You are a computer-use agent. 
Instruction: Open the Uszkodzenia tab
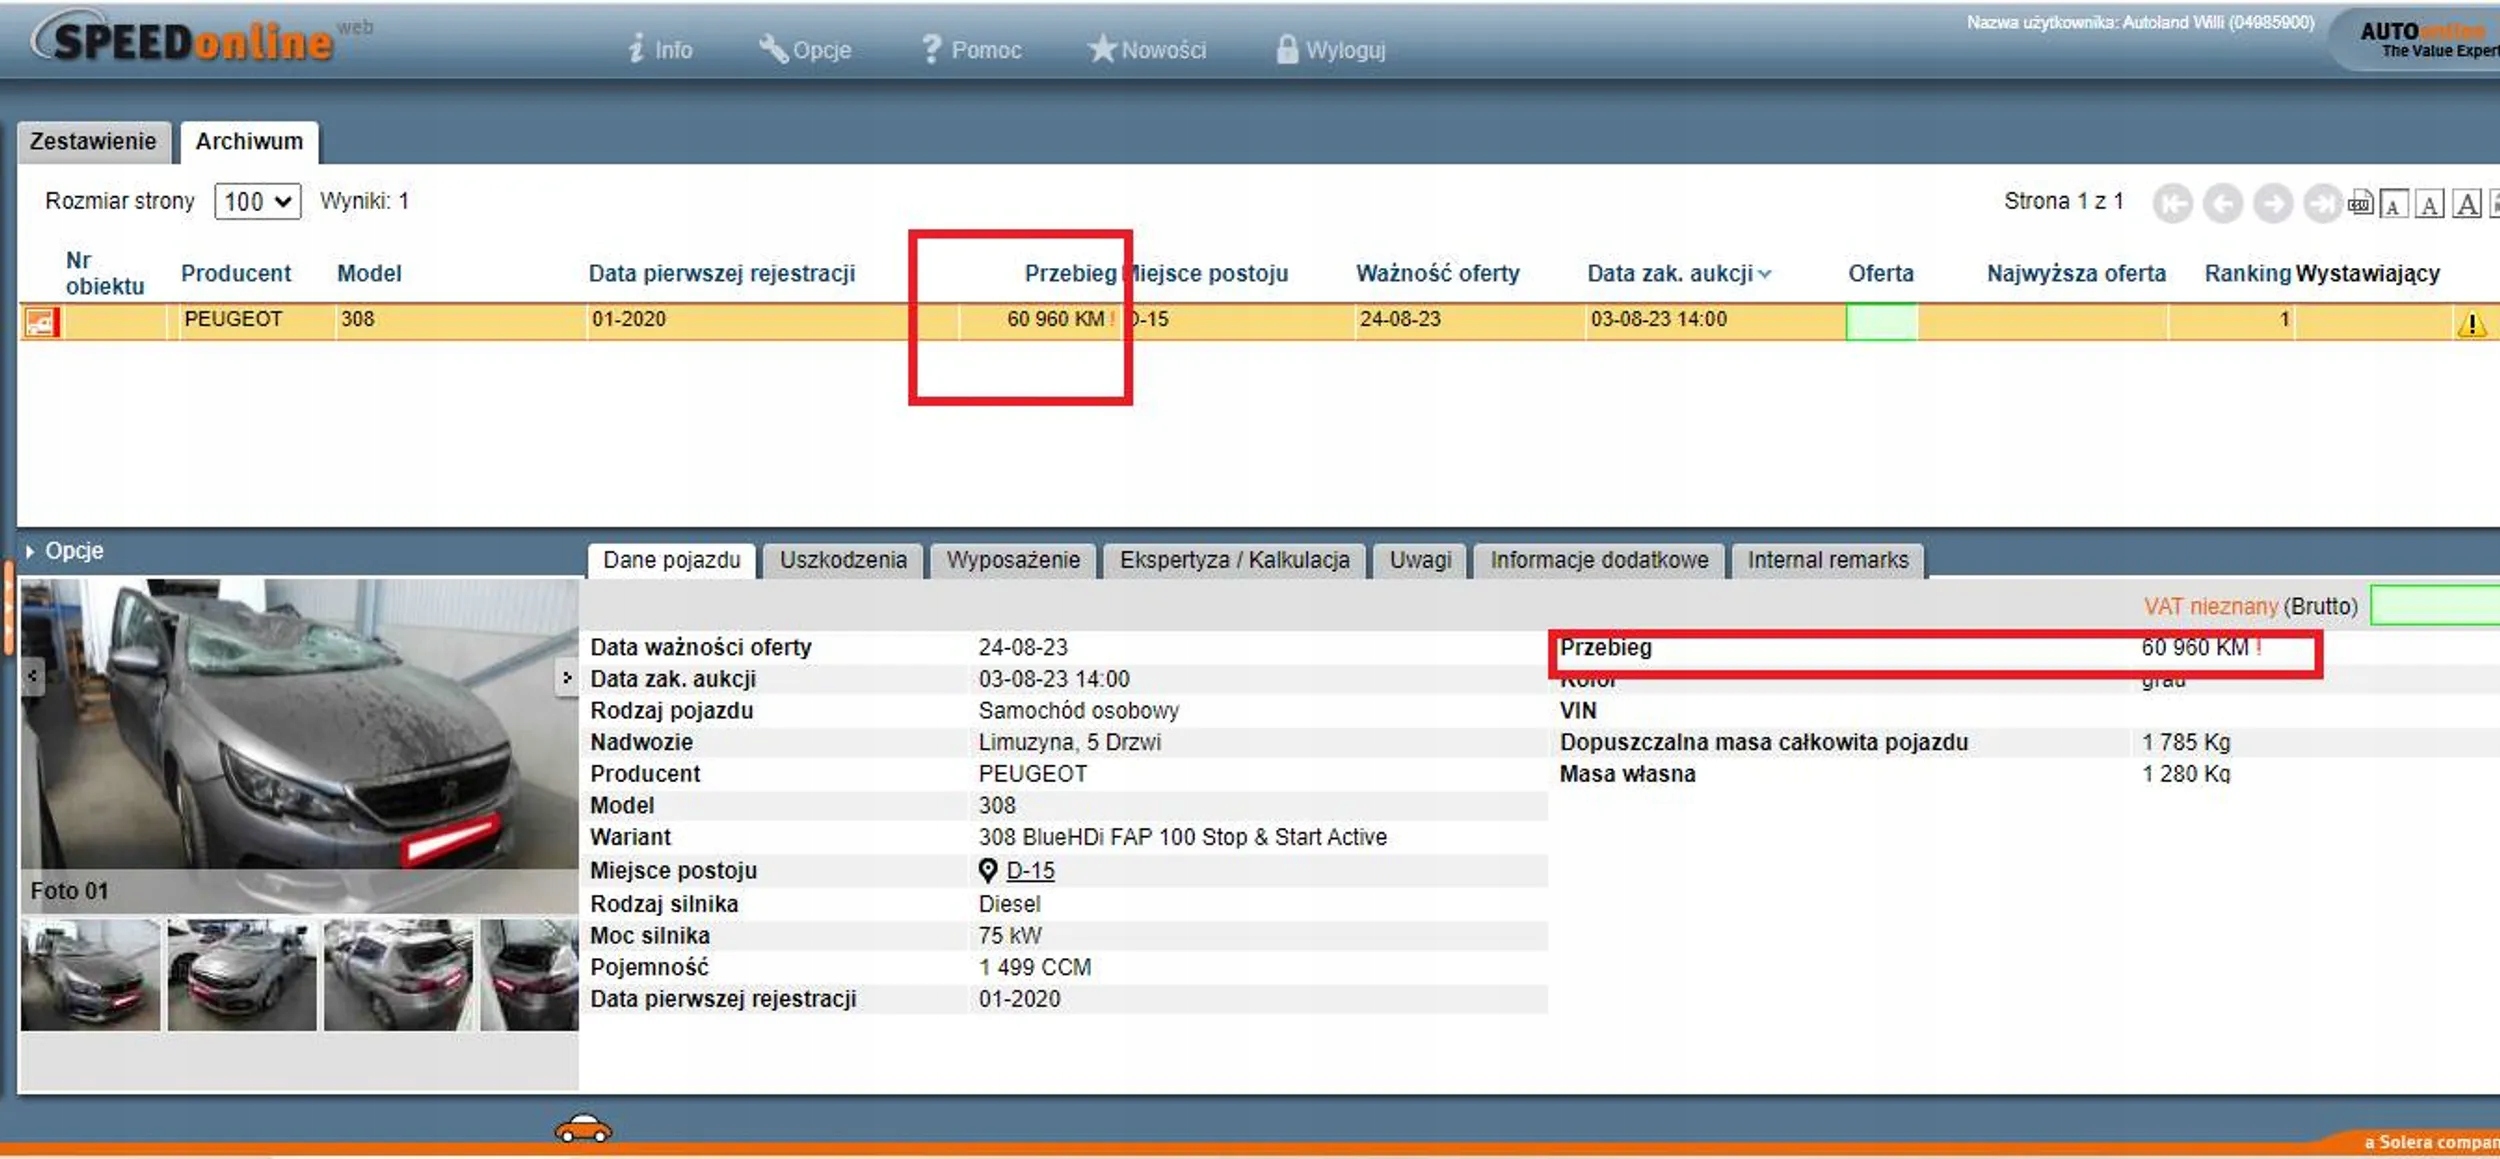click(842, 560)
